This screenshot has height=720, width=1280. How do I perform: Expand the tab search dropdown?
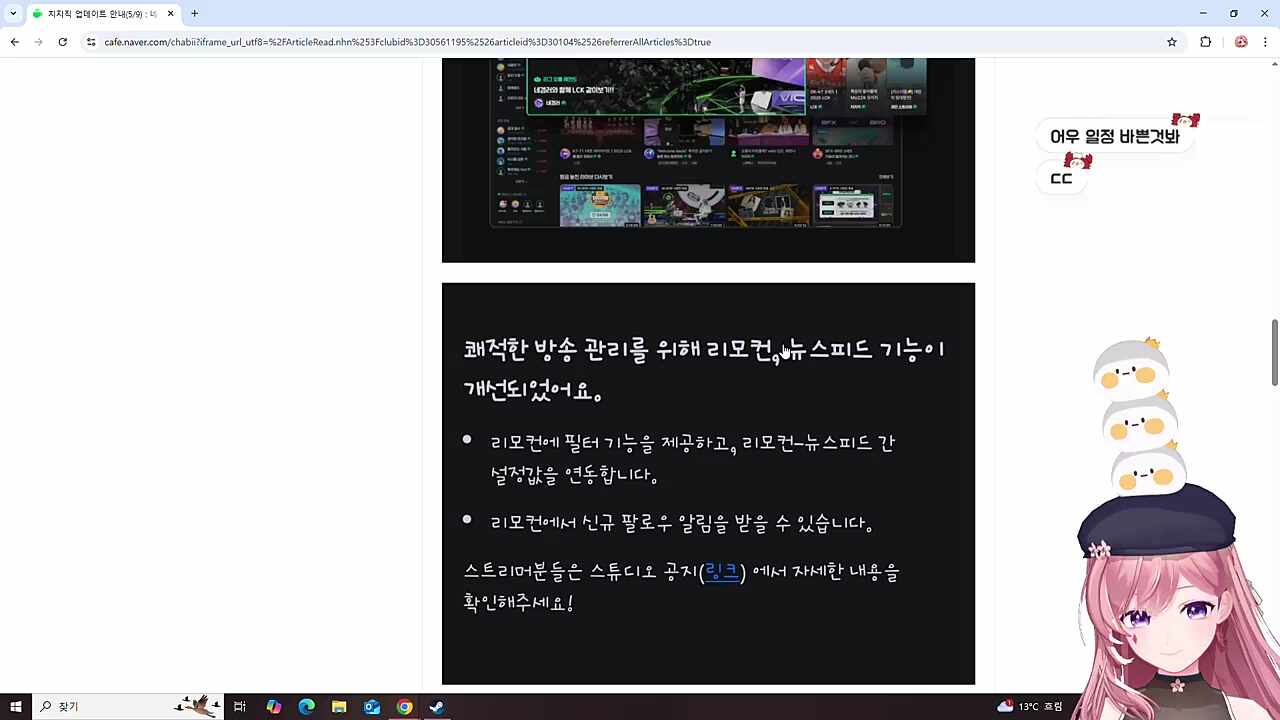point(13,14)
